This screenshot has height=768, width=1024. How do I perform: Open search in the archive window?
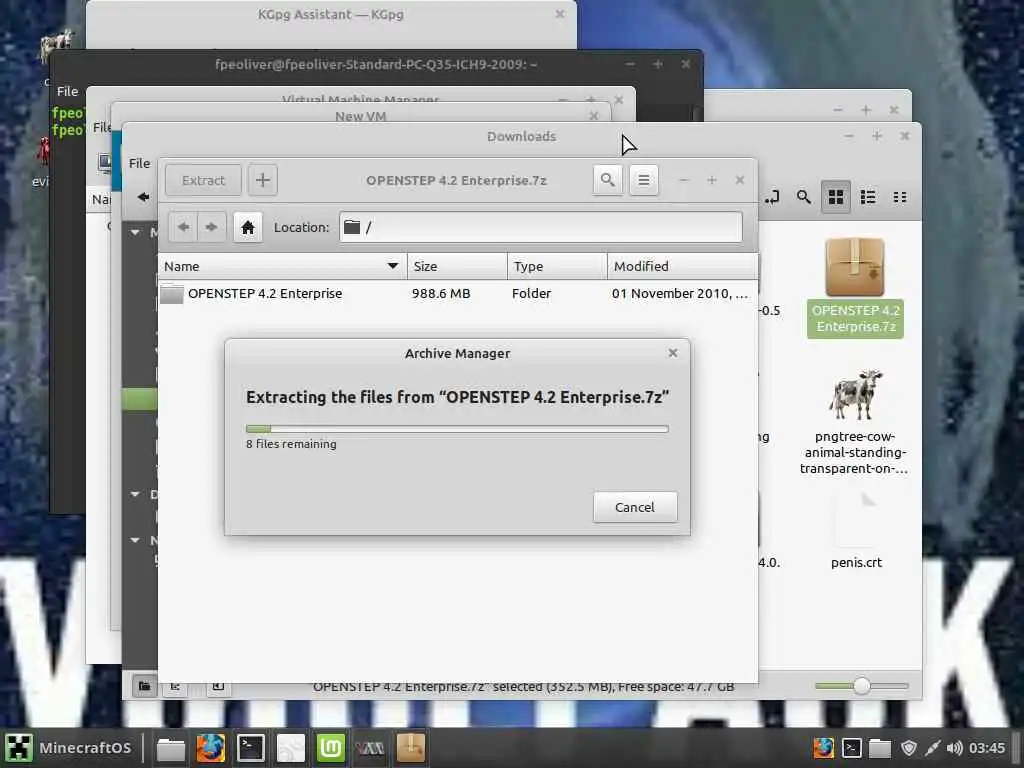[607, 180]
